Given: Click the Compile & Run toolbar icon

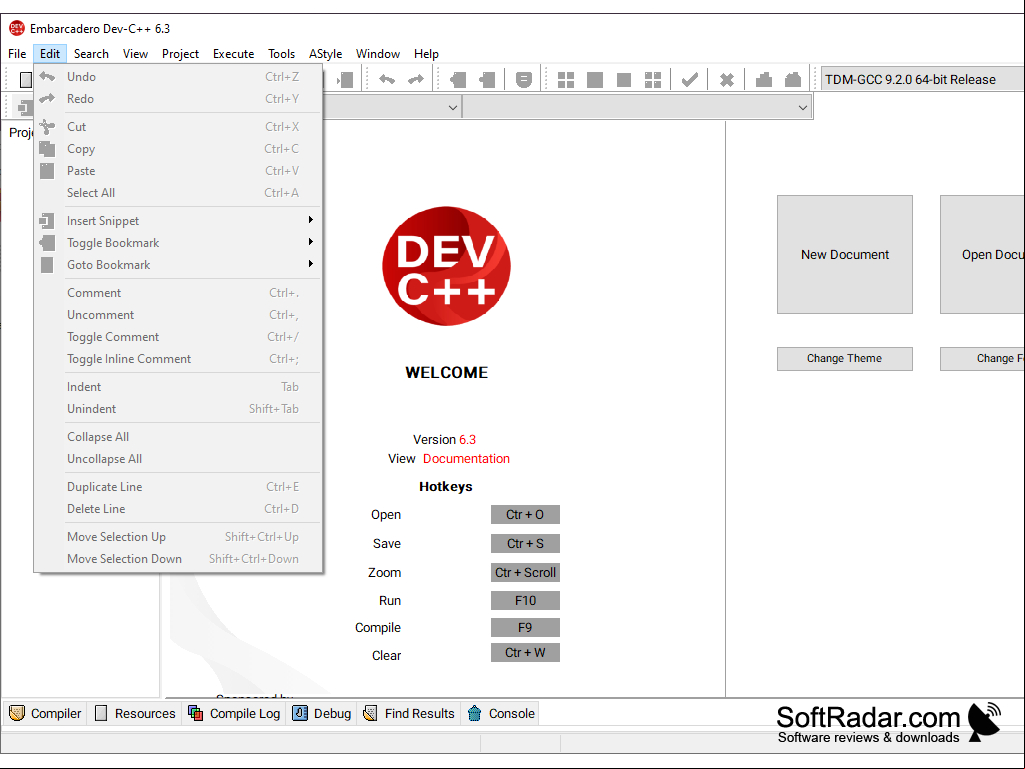Looking at the screenshot, I should (624, 80).
